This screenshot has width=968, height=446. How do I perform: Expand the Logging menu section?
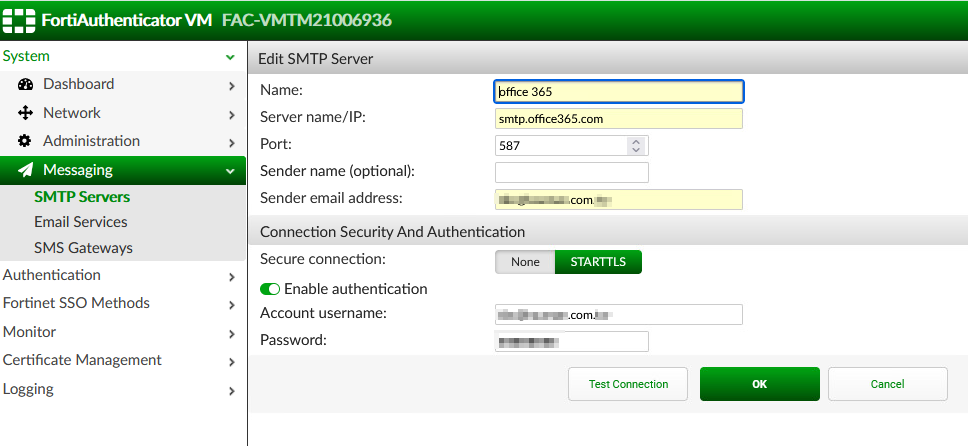[231, 390]
